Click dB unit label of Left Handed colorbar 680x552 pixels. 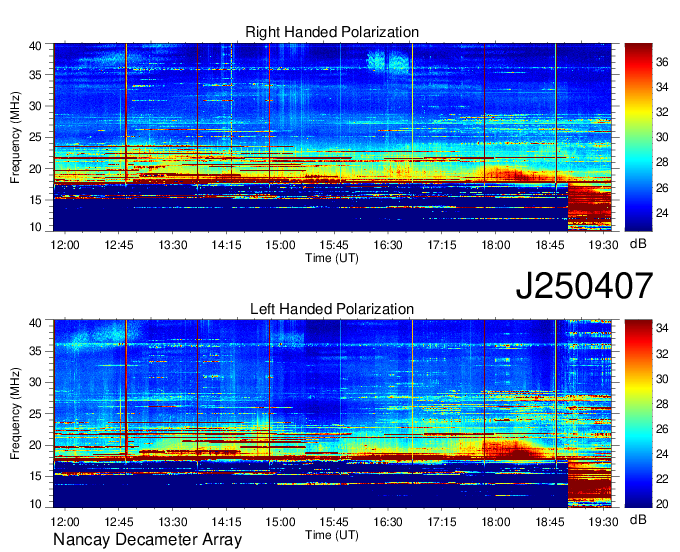point(638,519)
